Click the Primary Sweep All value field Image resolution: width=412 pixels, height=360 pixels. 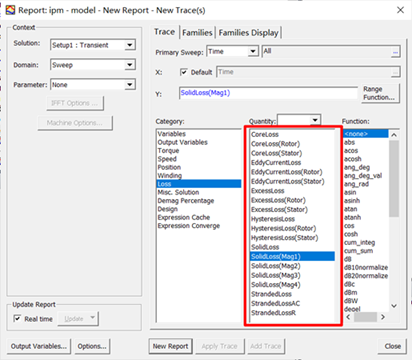327,51
